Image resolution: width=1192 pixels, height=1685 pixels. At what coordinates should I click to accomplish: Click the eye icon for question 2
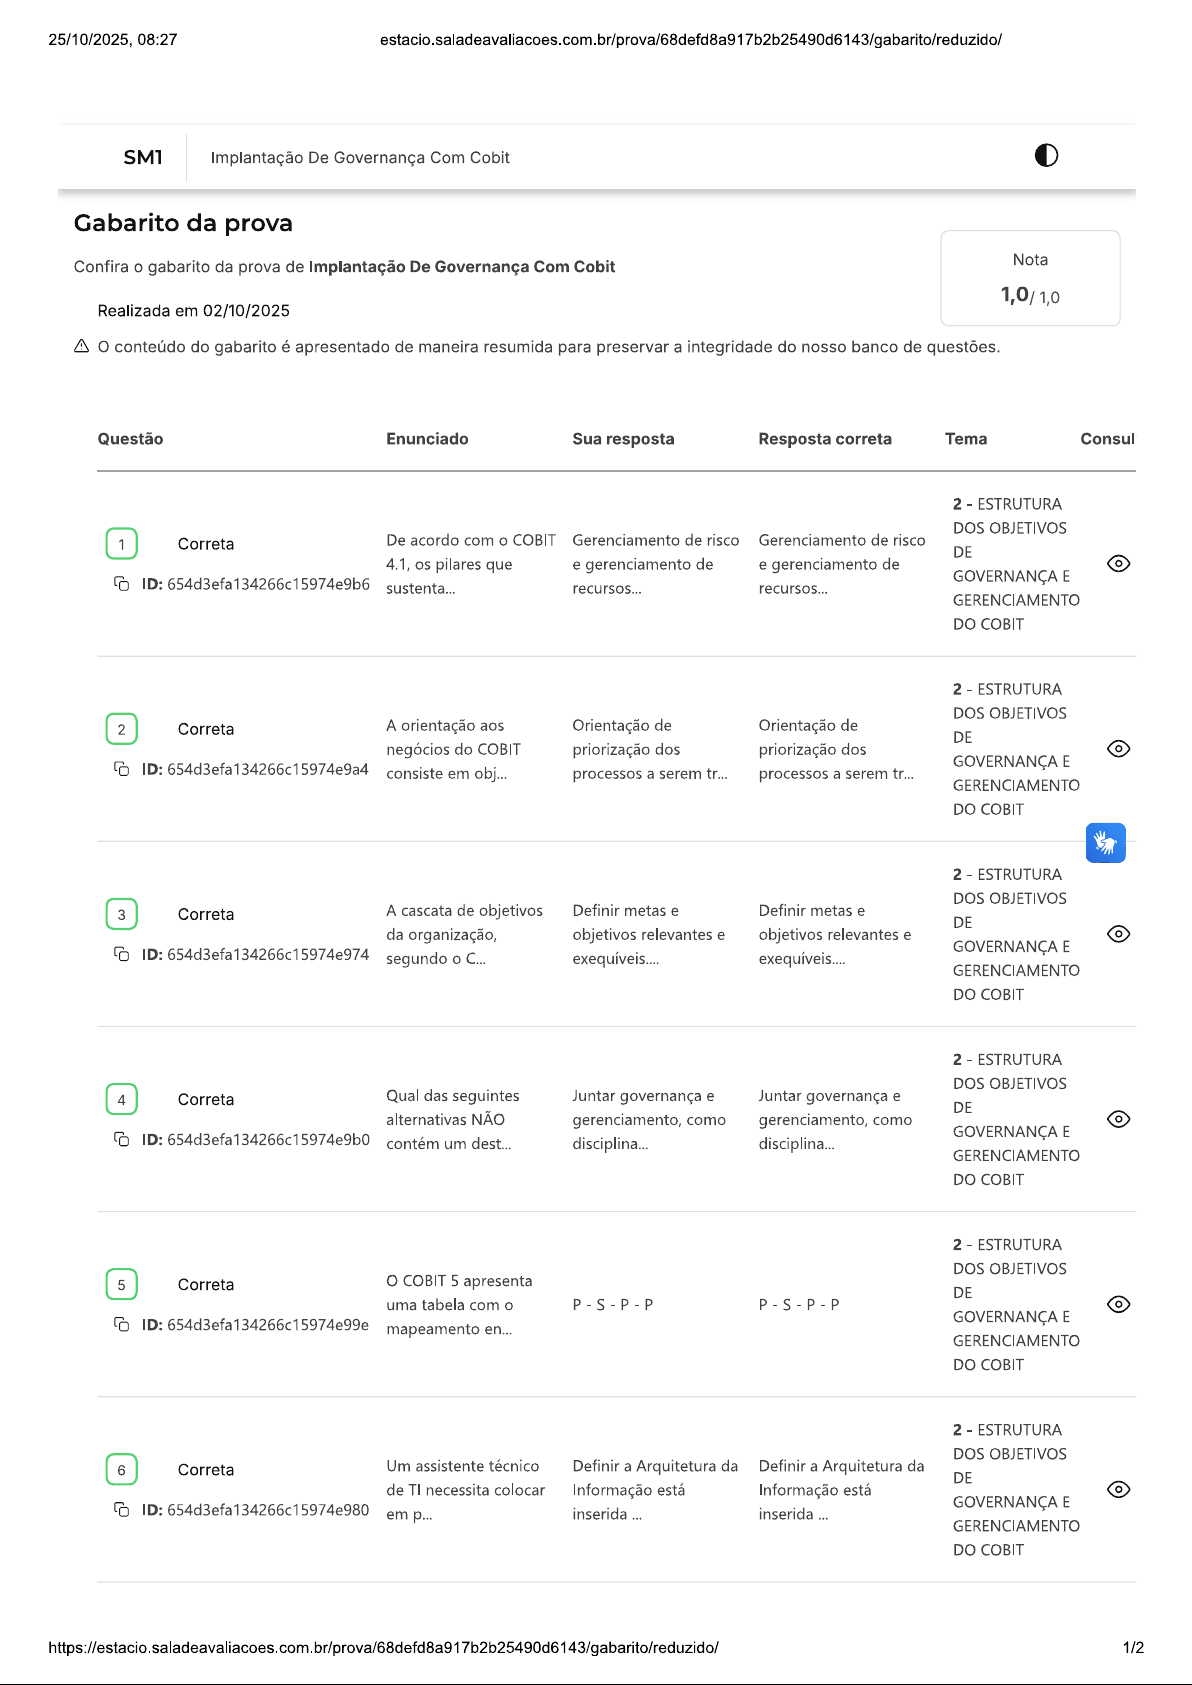[x=1119, y=749]
